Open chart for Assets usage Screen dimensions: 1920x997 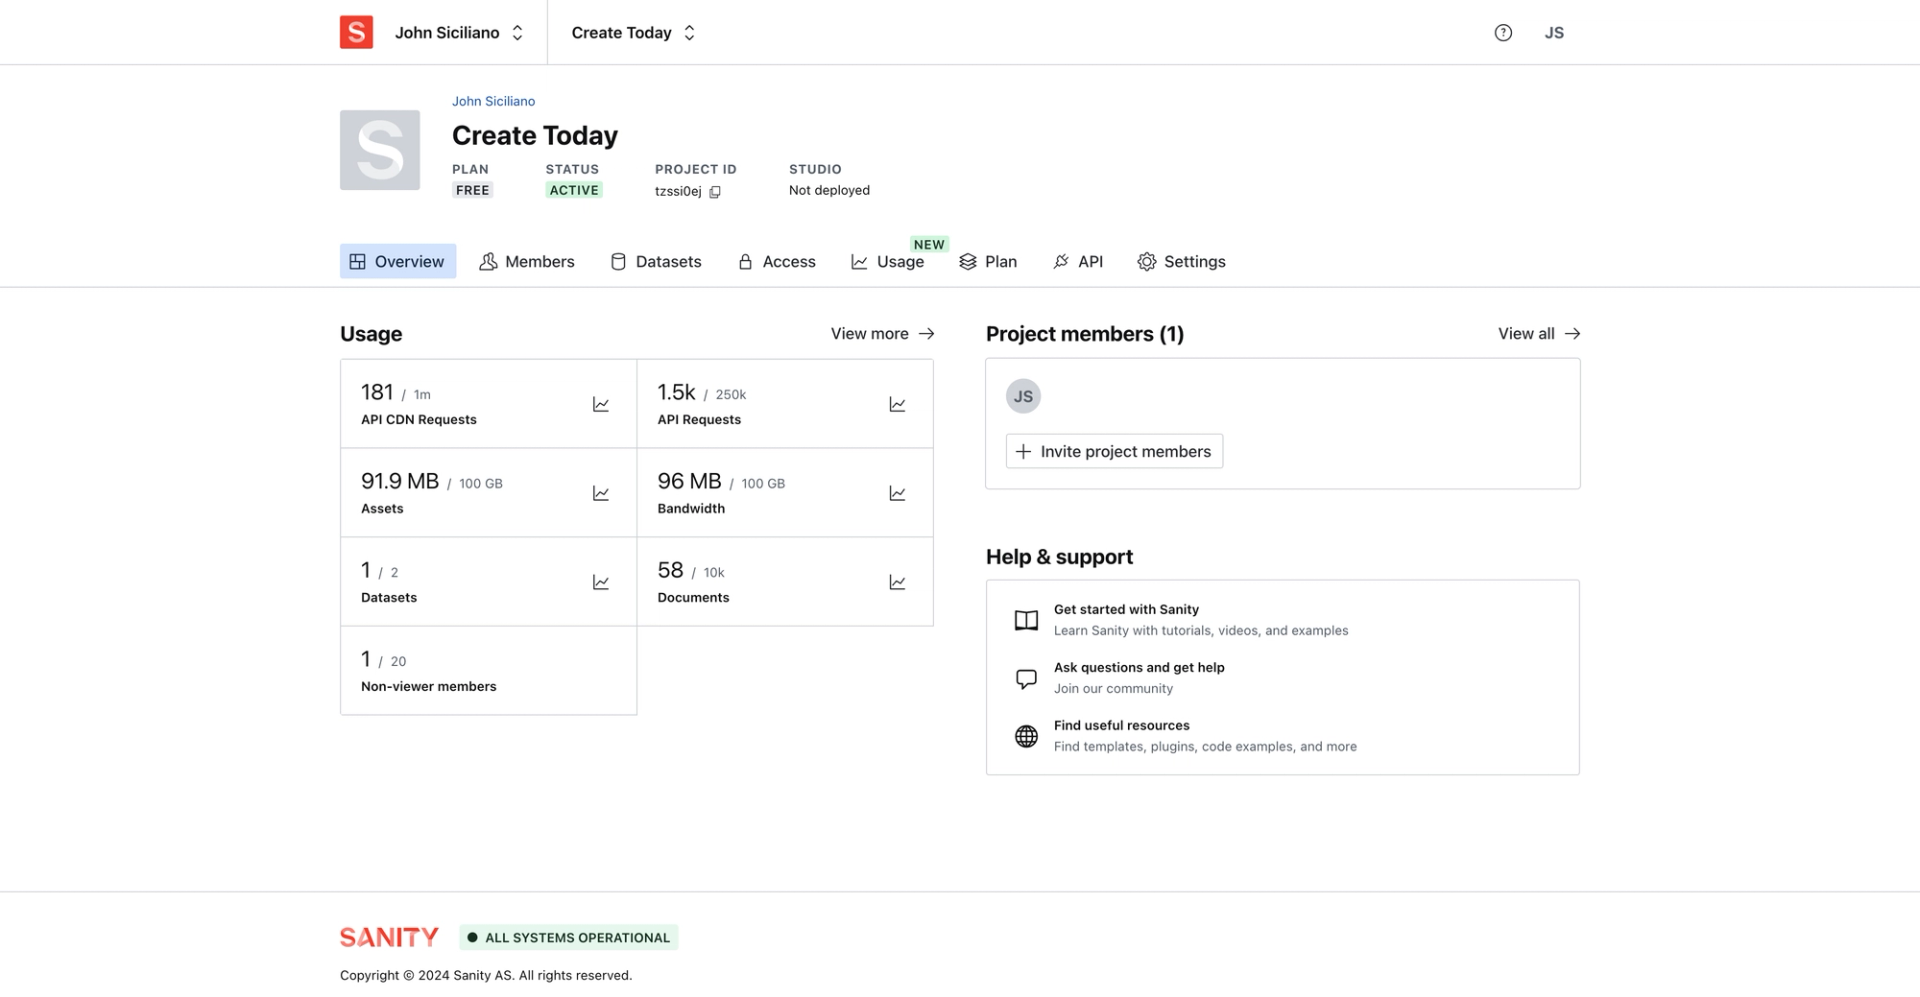(601, 493)
